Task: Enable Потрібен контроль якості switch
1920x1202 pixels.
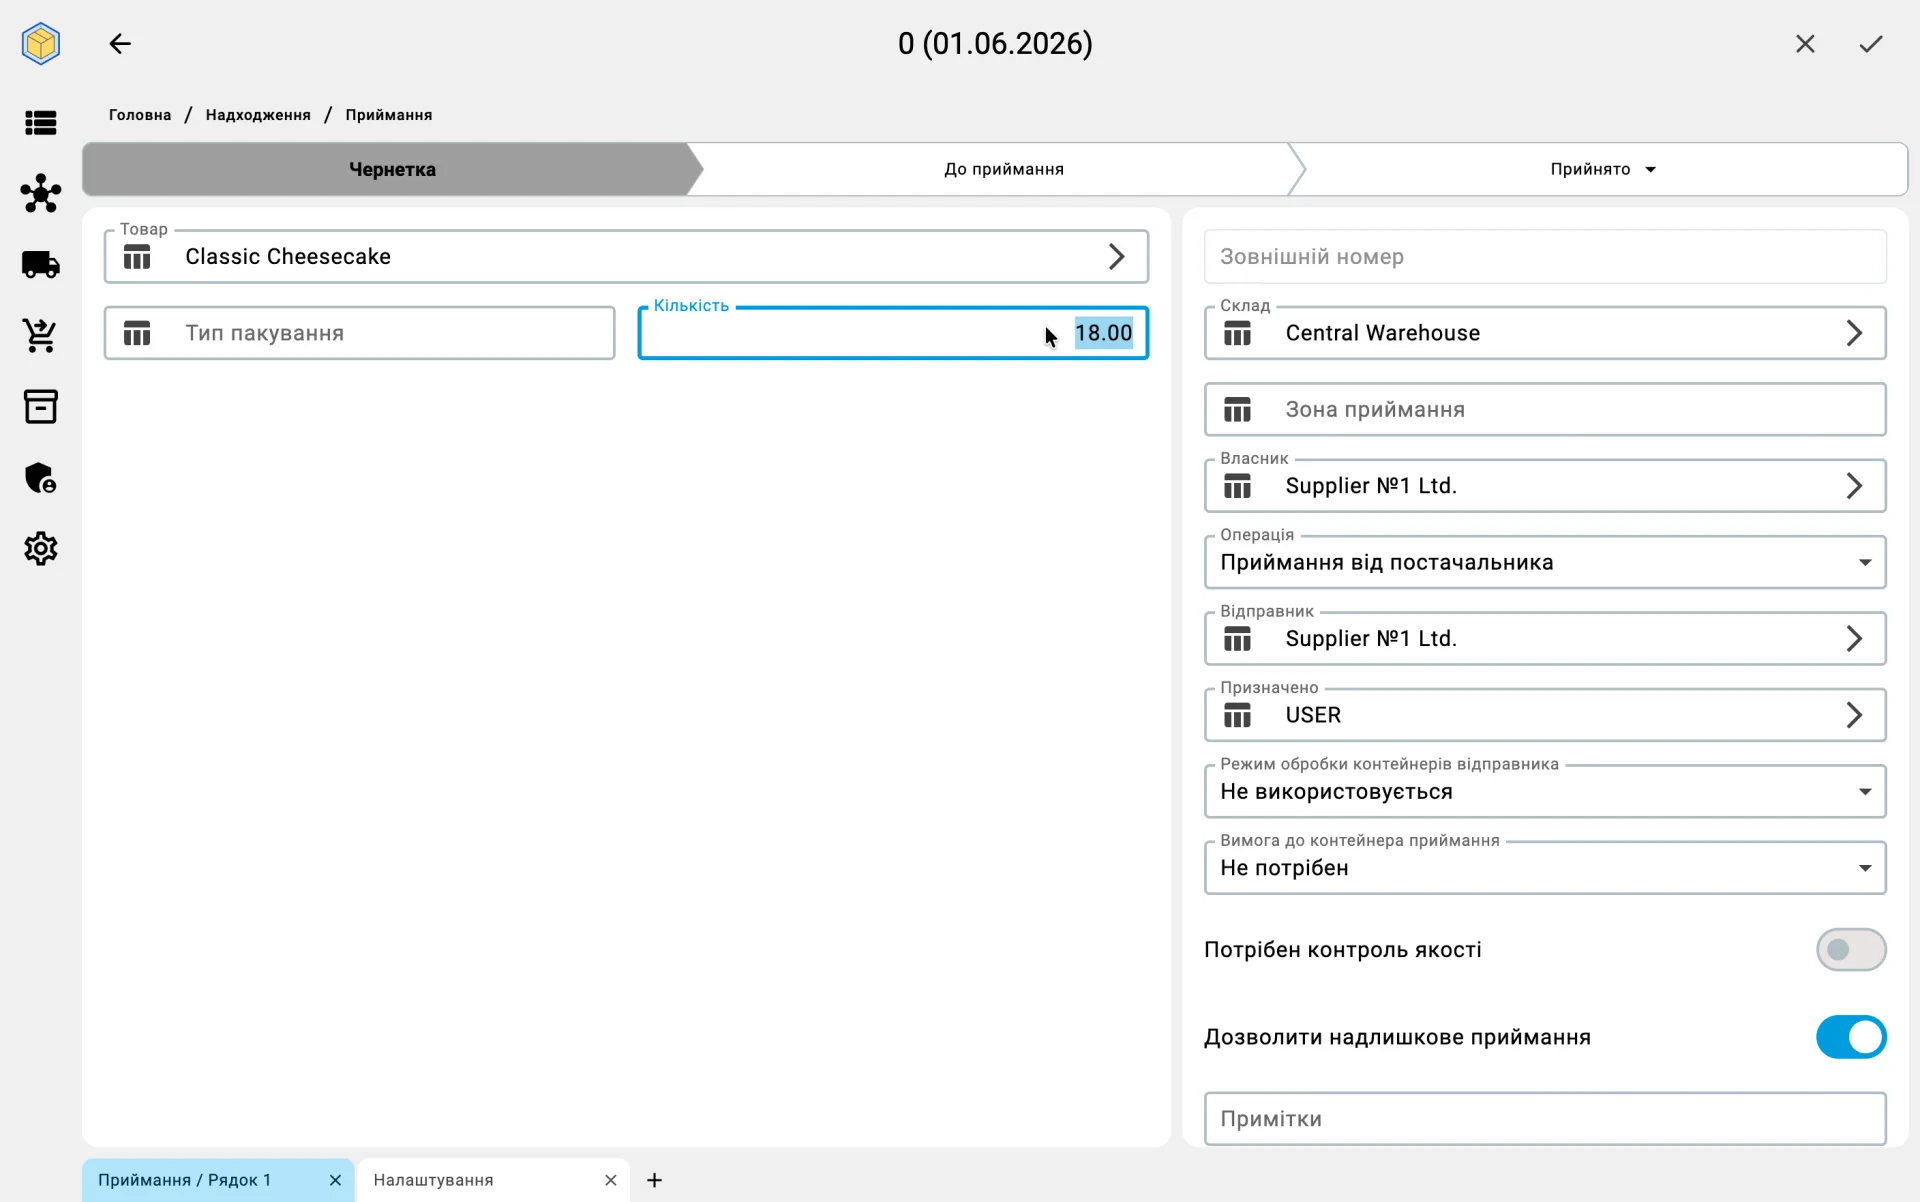Action: (1851, 950)
